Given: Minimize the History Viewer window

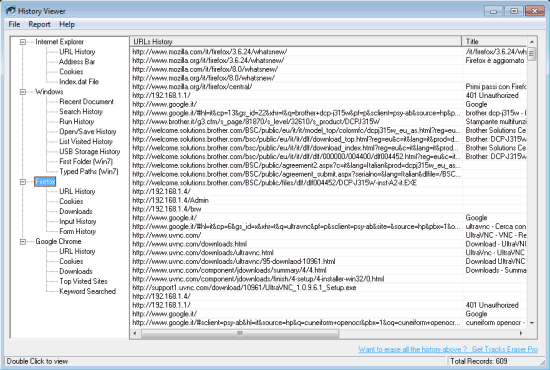Looking at the screenshot, I should tap(493, 11).
